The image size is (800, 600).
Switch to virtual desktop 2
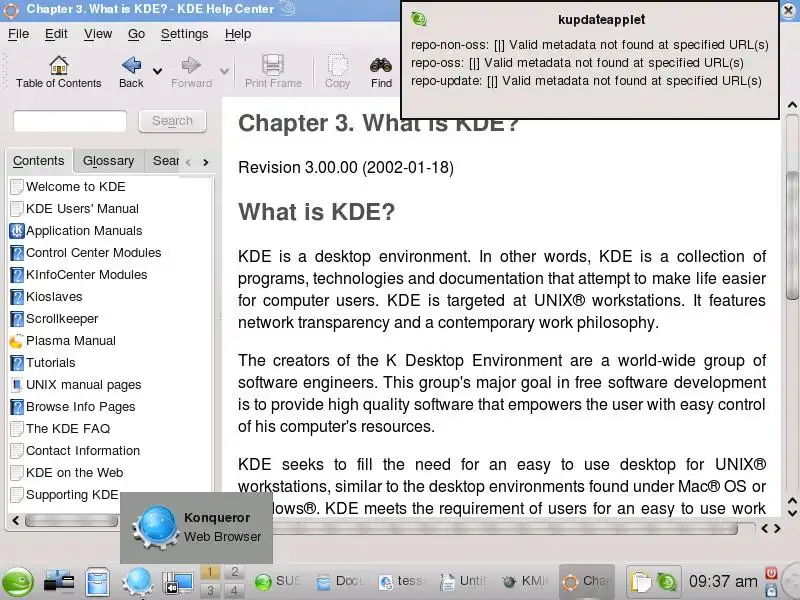[x=234, y=572]
